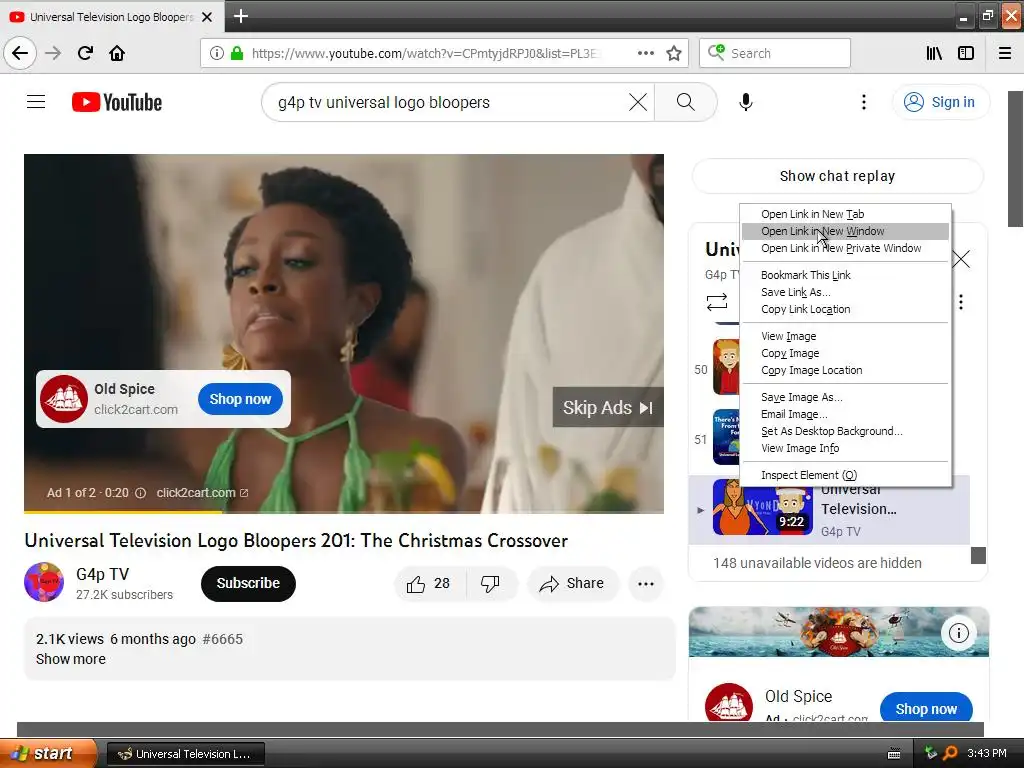Screen dimensions: 1024x768
Task: Click the site information icon in address bar
Action: tap(216, 53)
